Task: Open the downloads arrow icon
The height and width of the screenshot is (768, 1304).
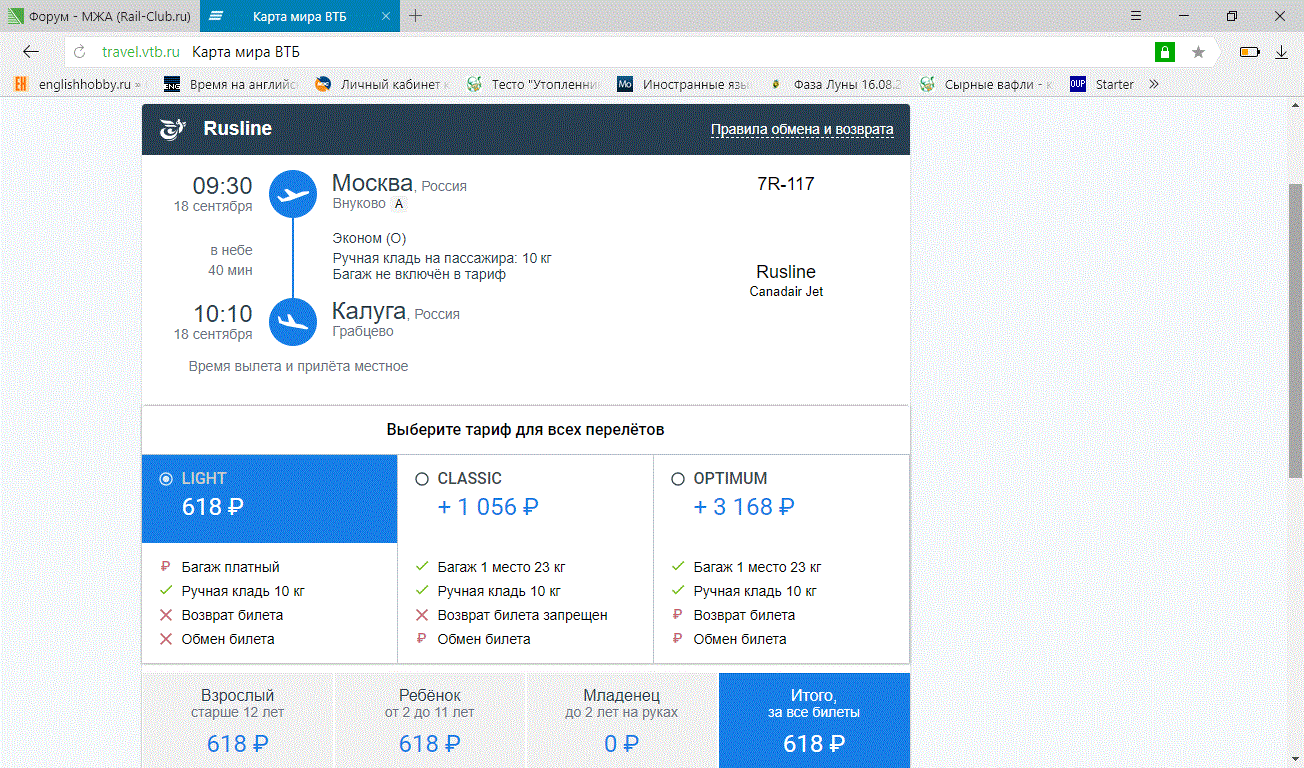Action: [1281, 52]
